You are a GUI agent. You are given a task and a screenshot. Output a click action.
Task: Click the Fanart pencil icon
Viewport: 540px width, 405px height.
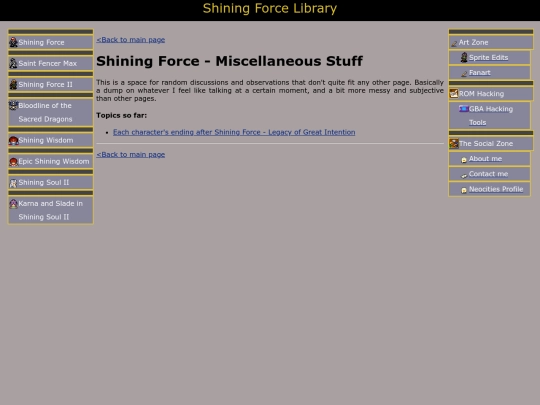(x=464, y=73)
